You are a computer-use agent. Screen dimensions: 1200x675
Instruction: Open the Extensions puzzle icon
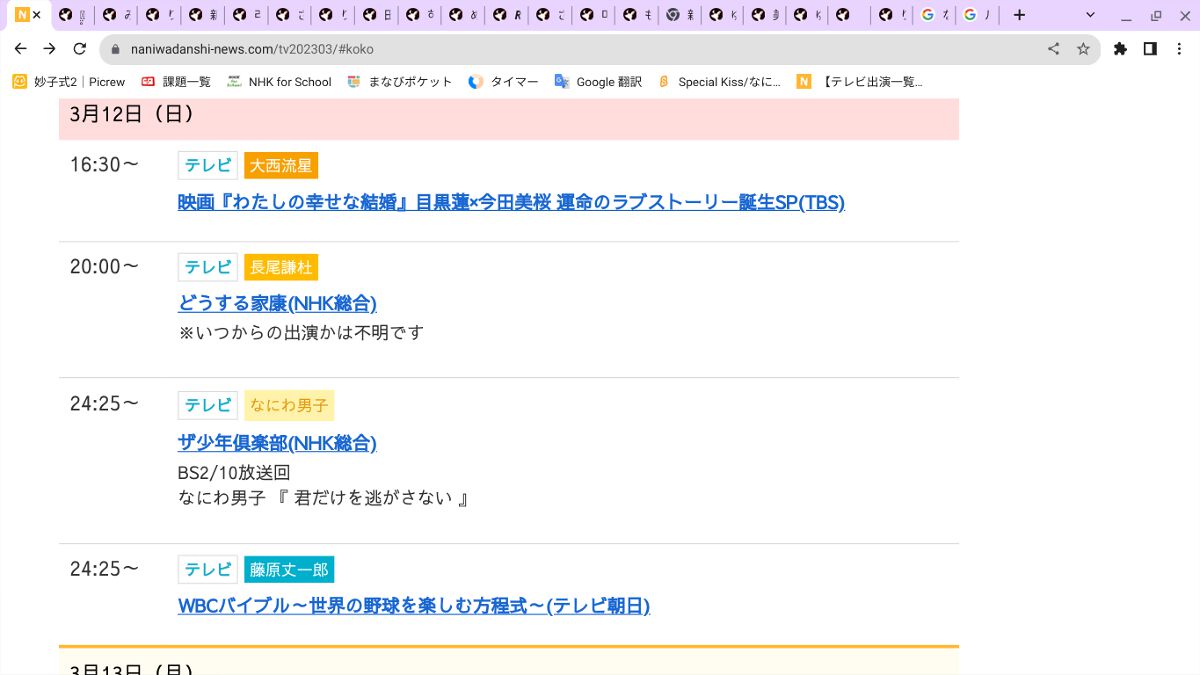click(x=1120, y=48)
